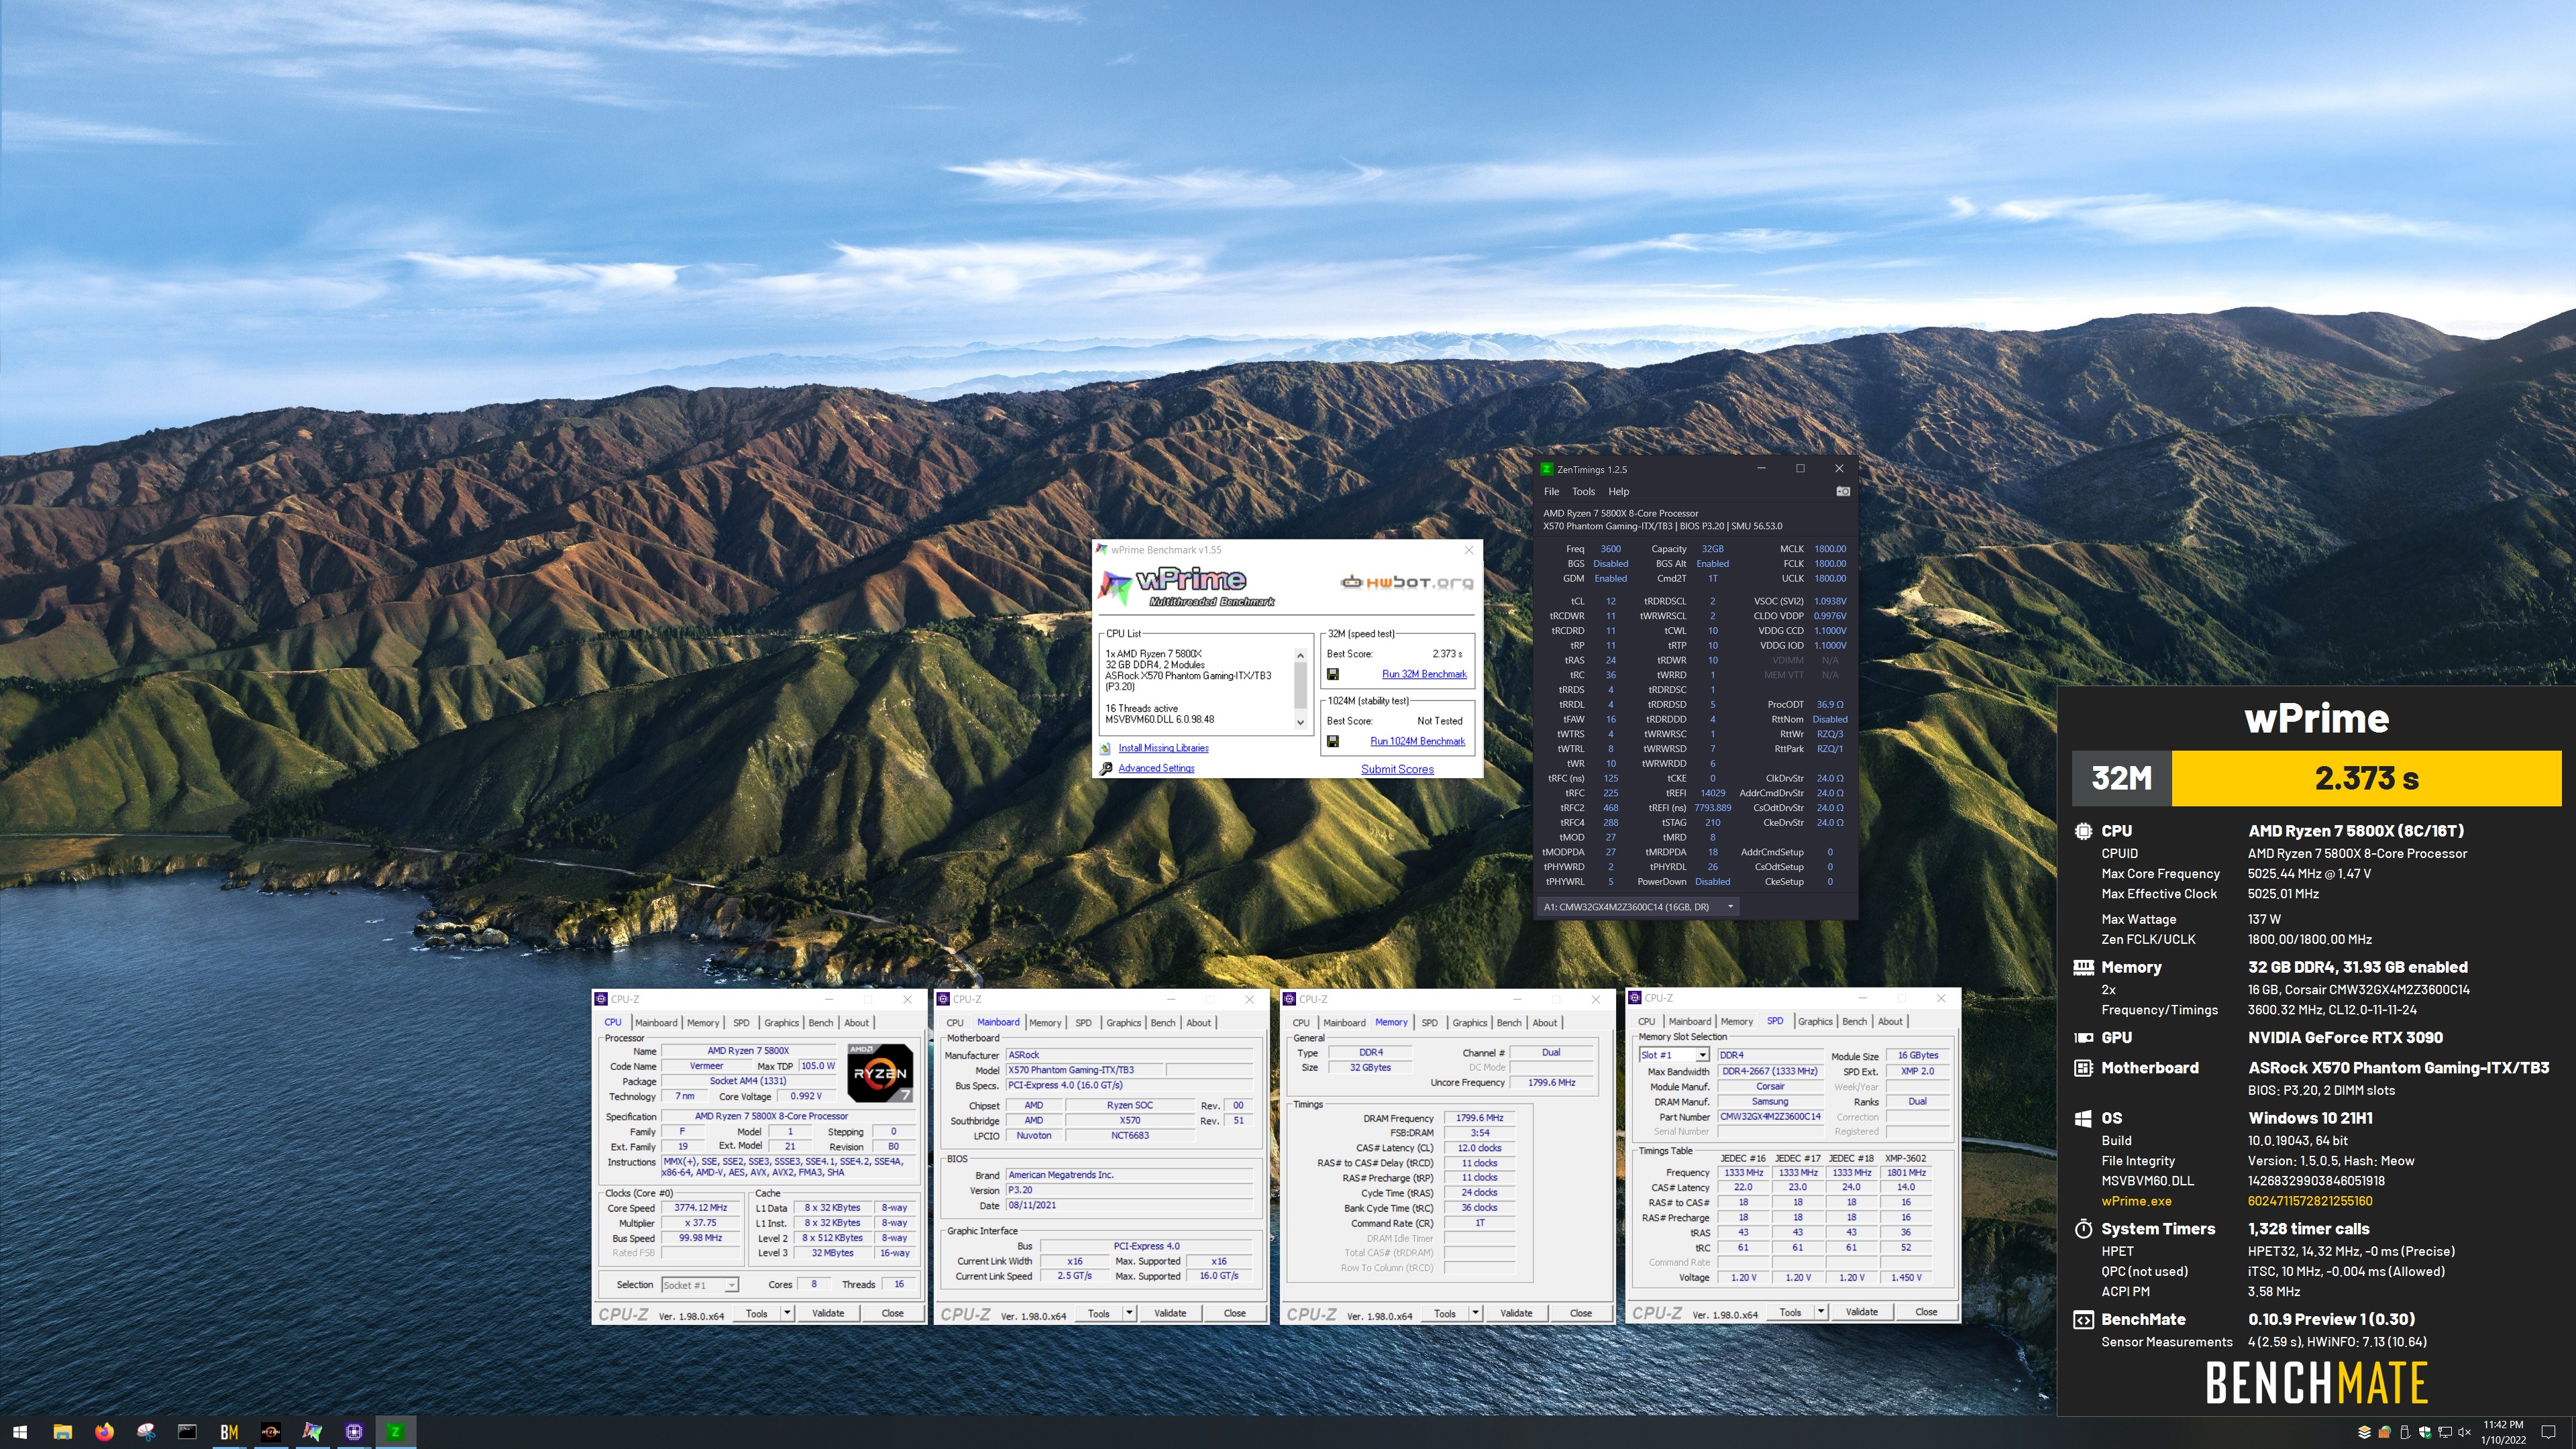Screen dimensions: 2576x1449
Task: Click the CPU-Z Core Speed value 3774.12 MHz
Action: 700,1208
